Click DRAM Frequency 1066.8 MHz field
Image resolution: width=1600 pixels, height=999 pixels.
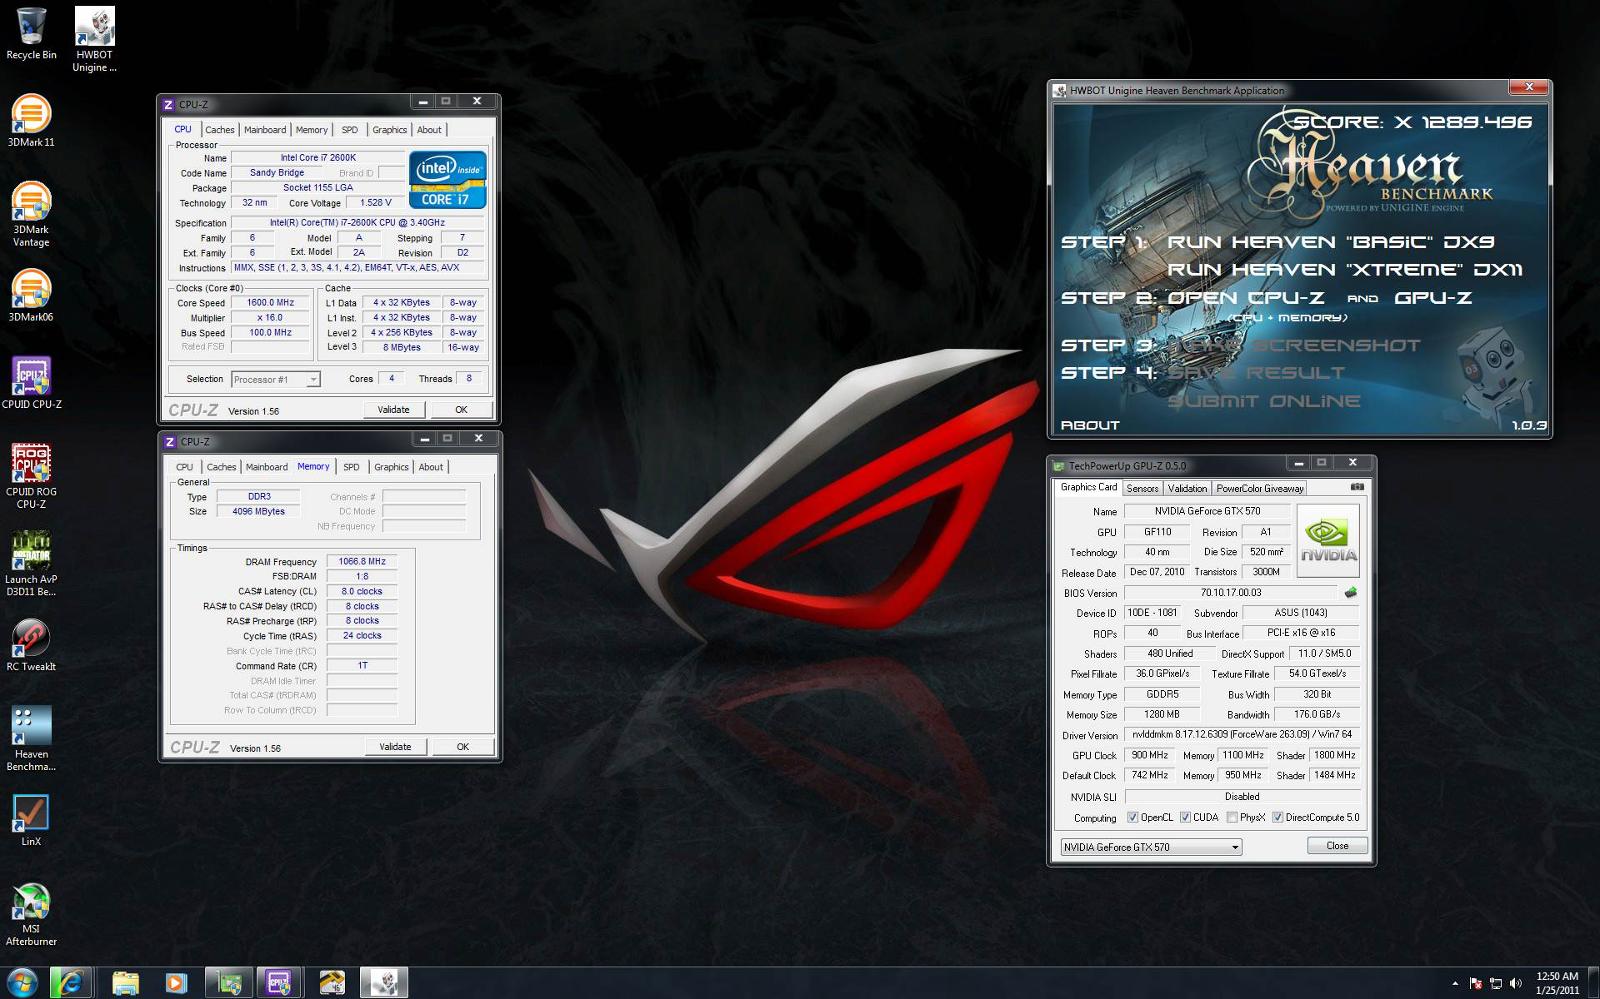(362, 562)
